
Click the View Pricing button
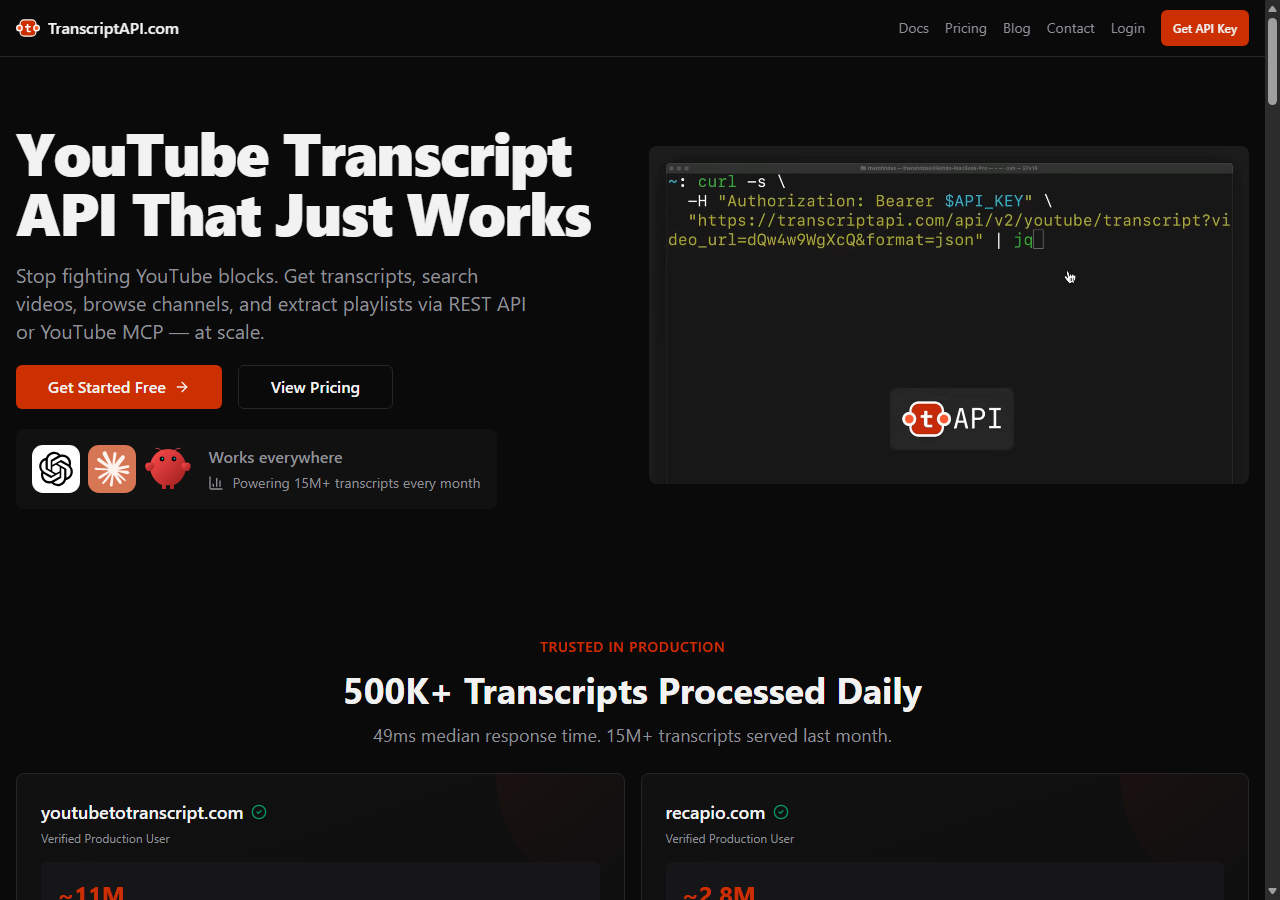[315, 387]
